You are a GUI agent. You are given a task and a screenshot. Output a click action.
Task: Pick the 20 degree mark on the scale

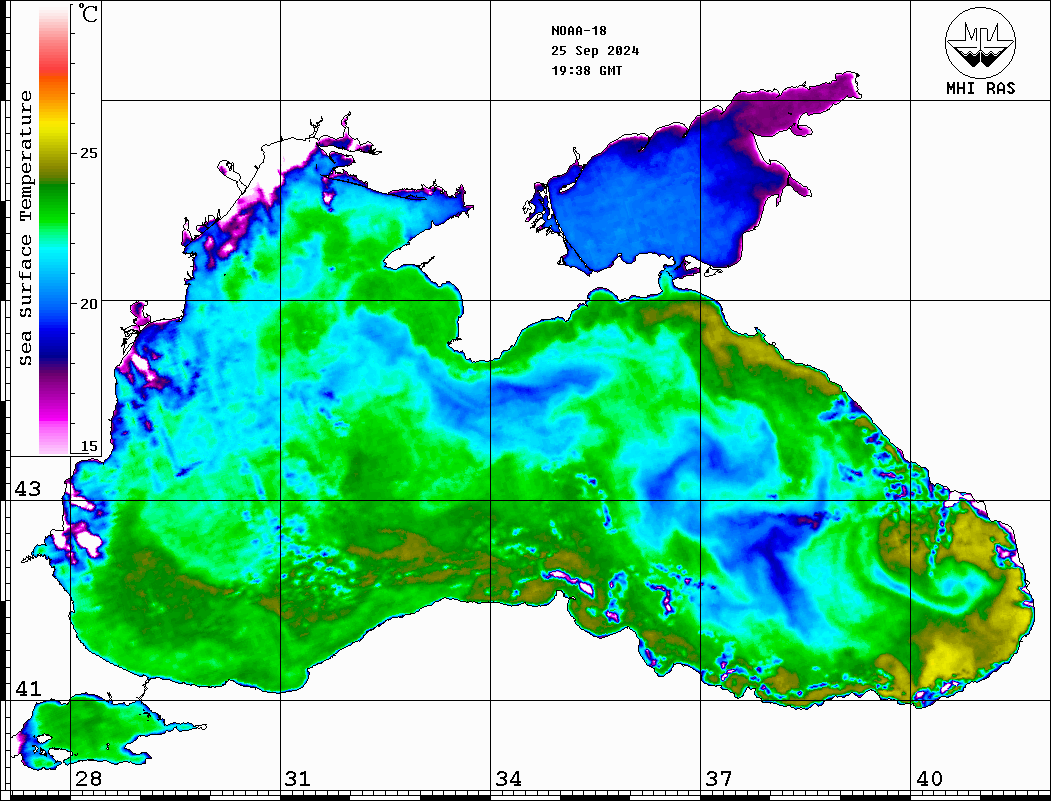click(x=89, y=303)
